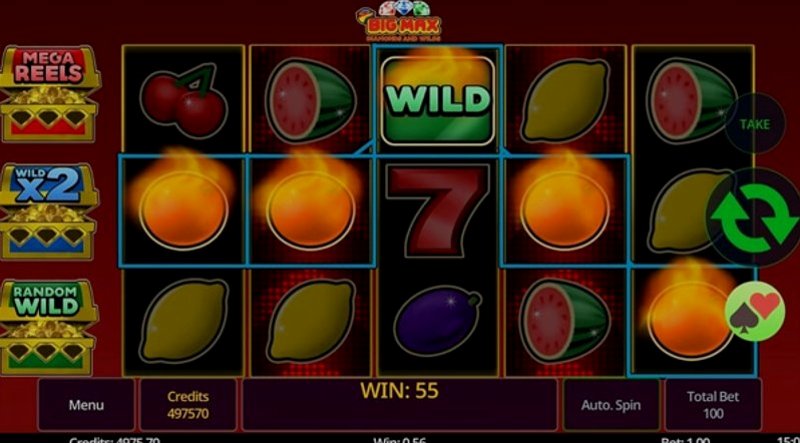Click the purple plum symbol
800x443 pixels.
coord(438,321)
